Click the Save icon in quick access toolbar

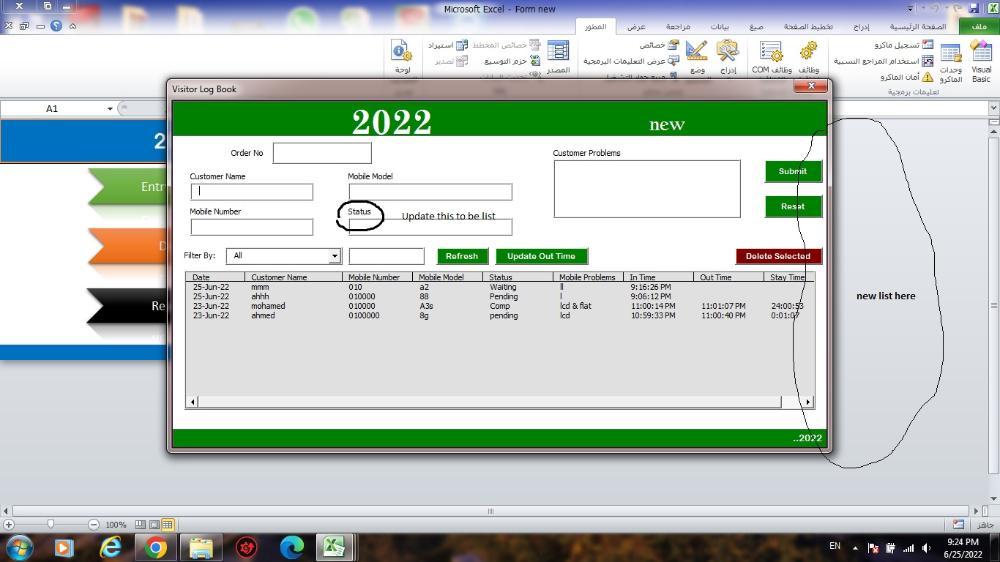coord(973,8)
